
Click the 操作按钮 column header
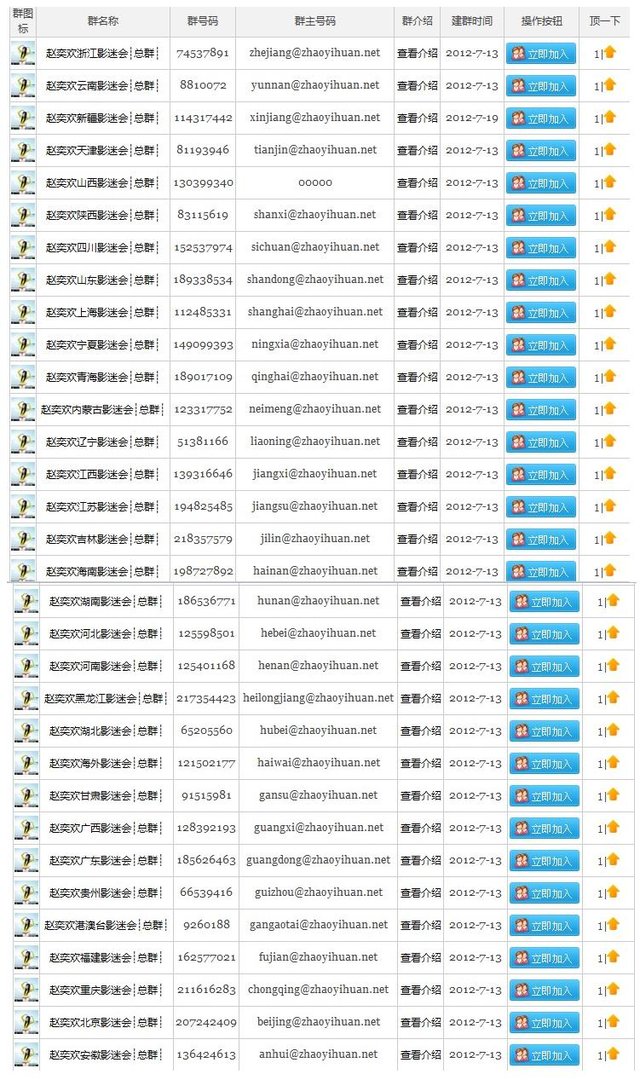(x=541, y=21)
